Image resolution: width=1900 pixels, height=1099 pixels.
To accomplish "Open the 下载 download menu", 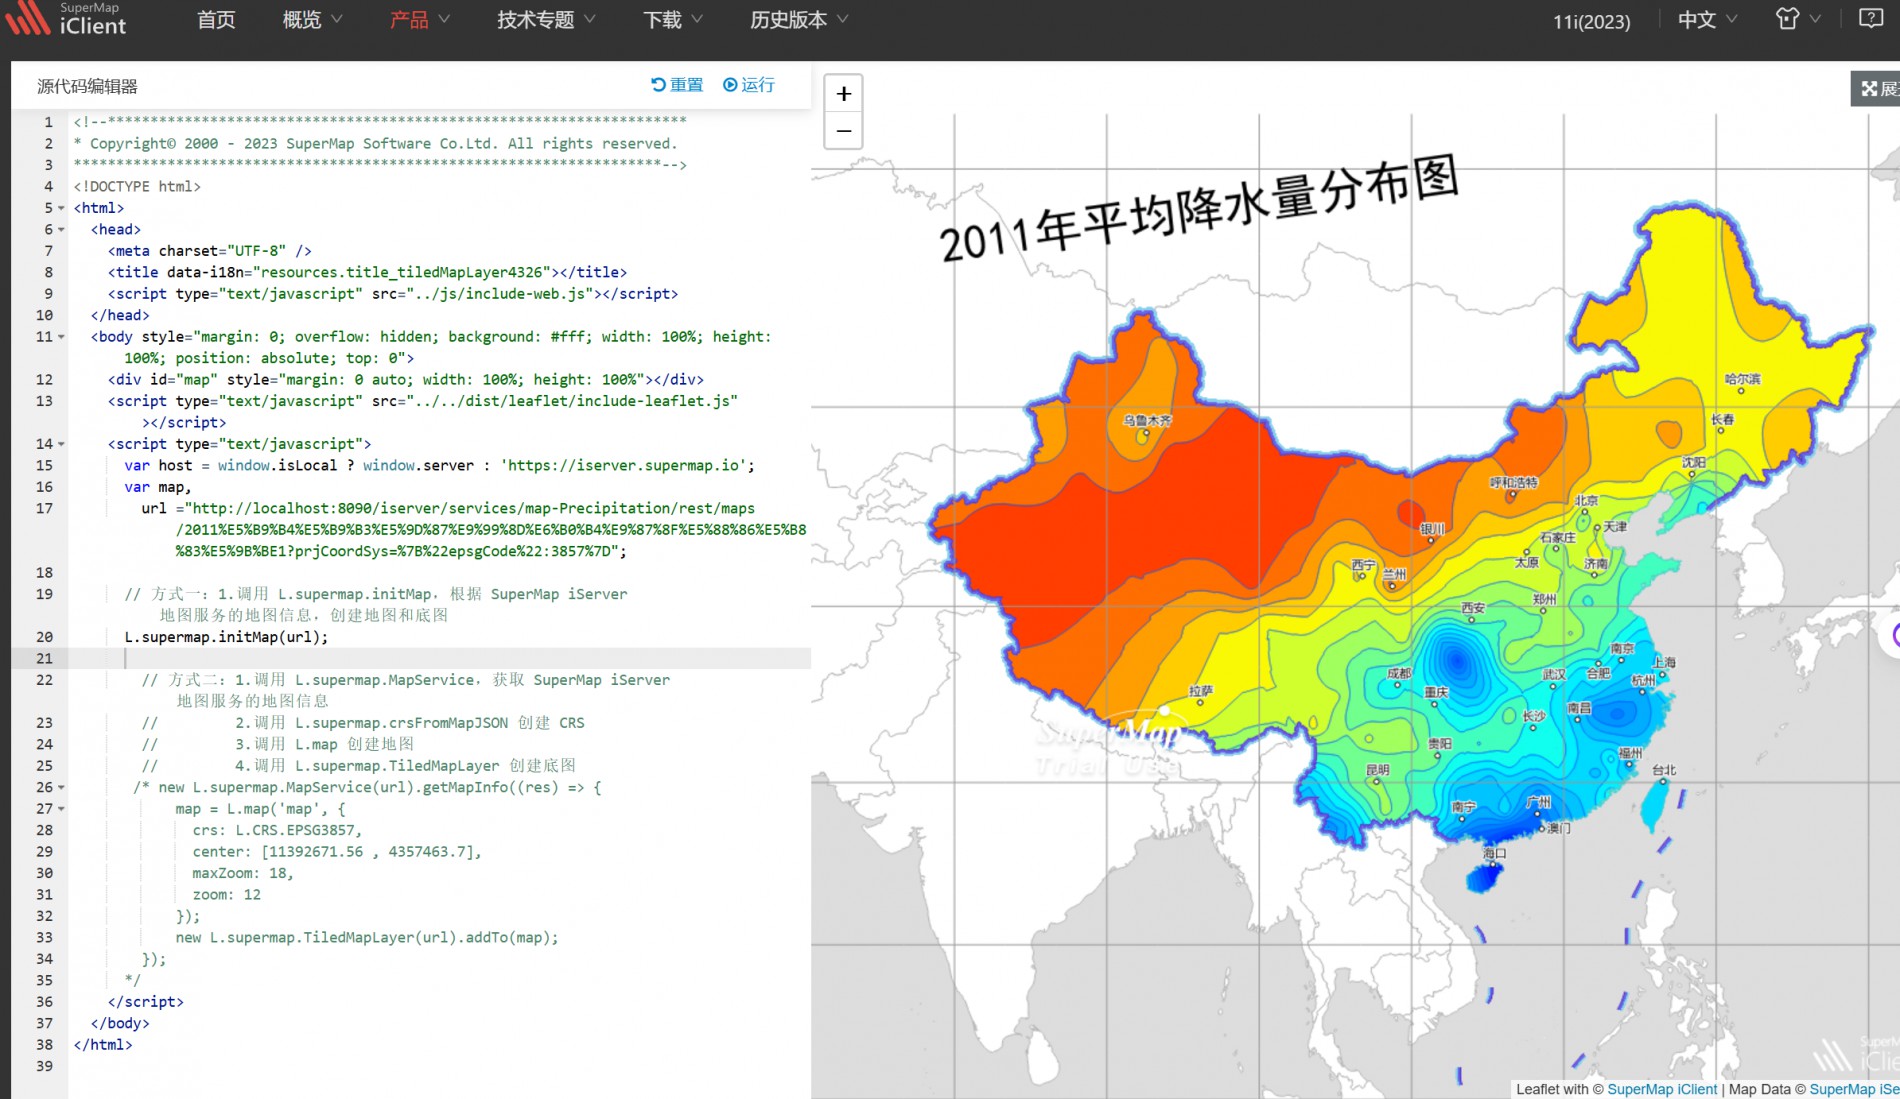I will pyautogui.click(x=662, y=20).
